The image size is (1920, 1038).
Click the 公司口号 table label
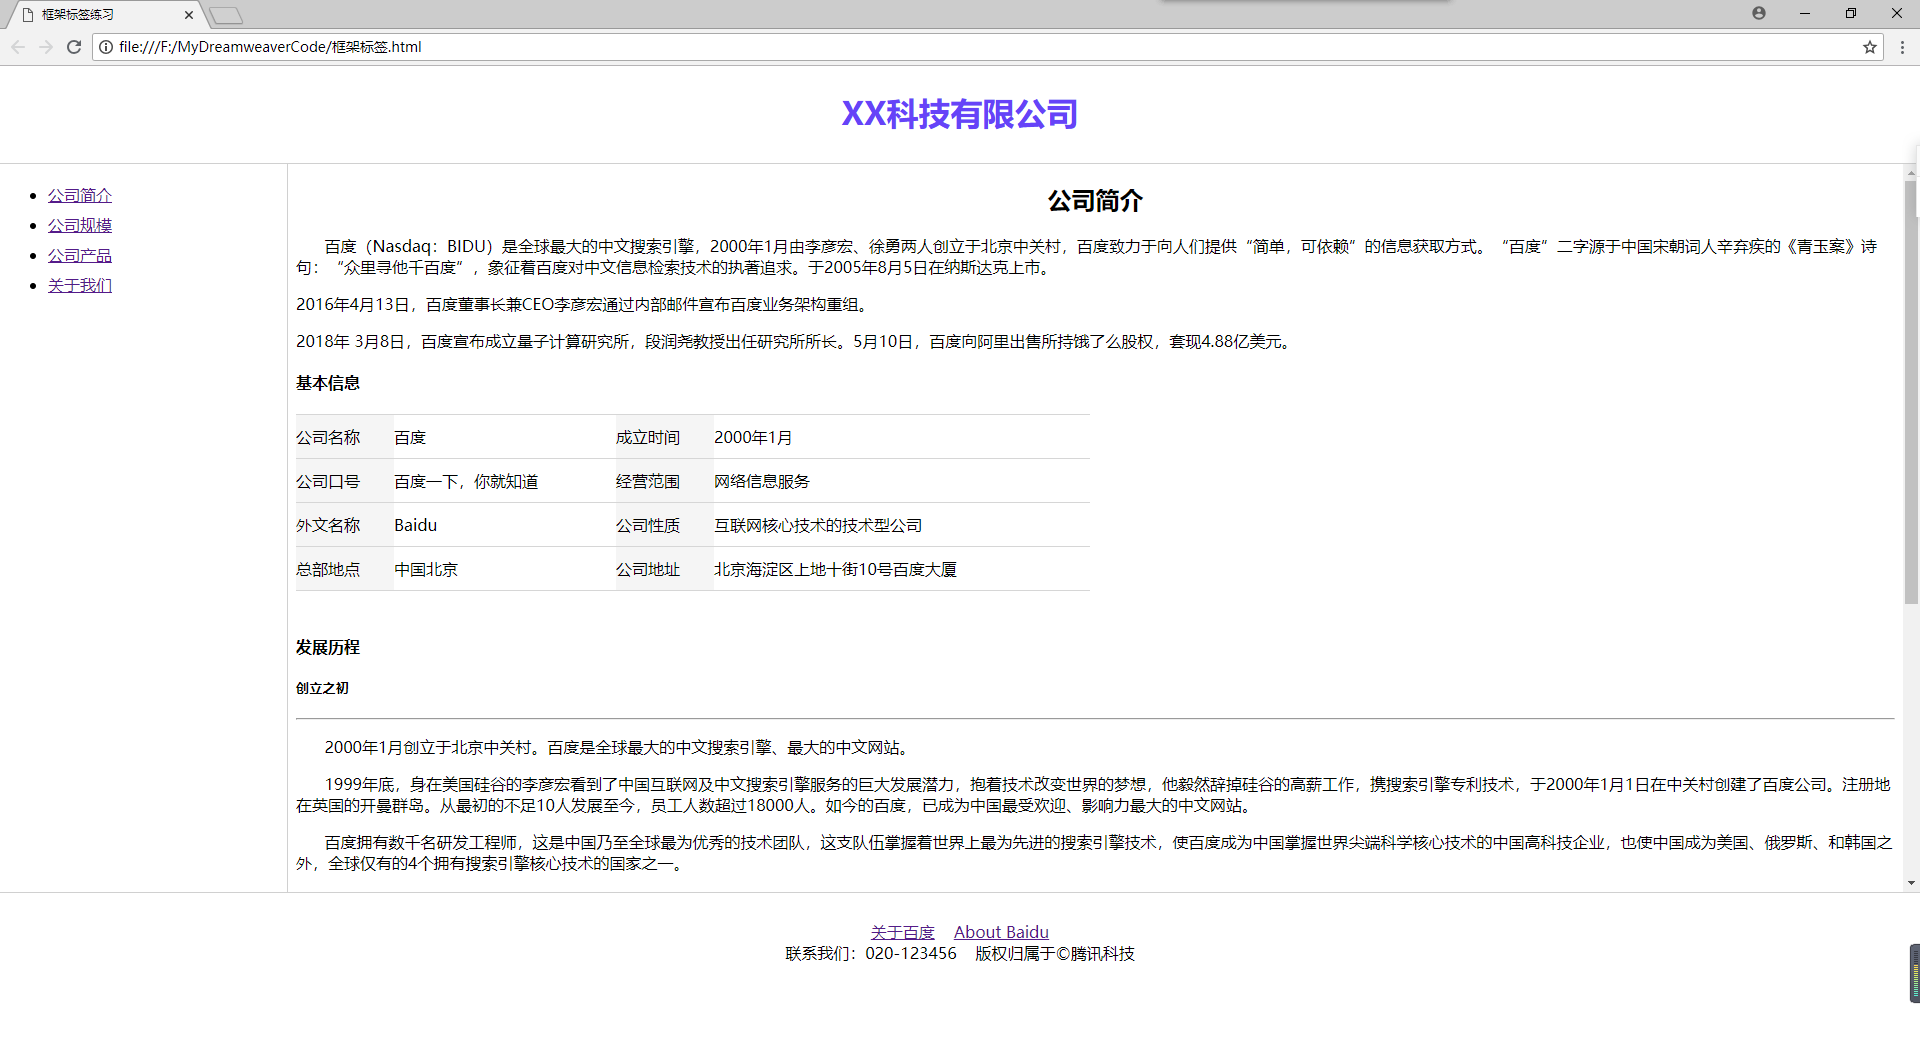pos(328,482)
